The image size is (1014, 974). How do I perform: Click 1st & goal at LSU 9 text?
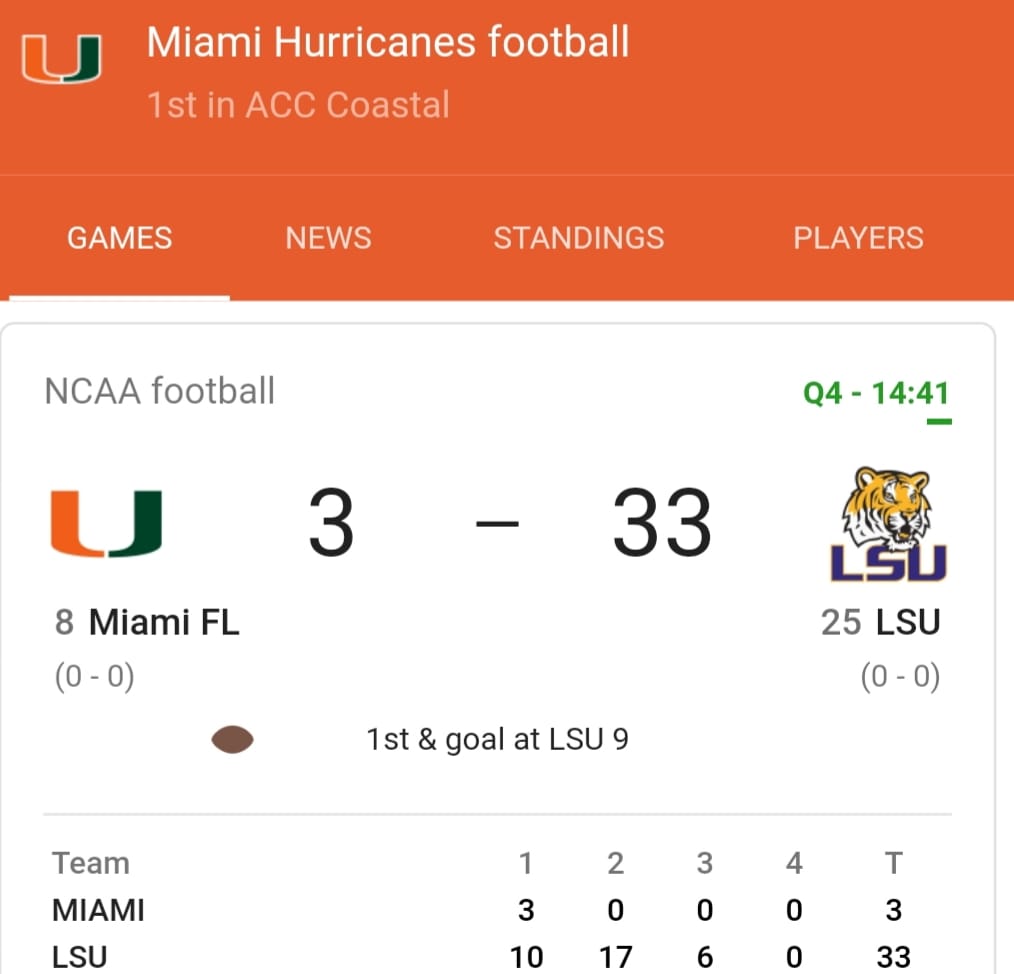click(497, 739)
